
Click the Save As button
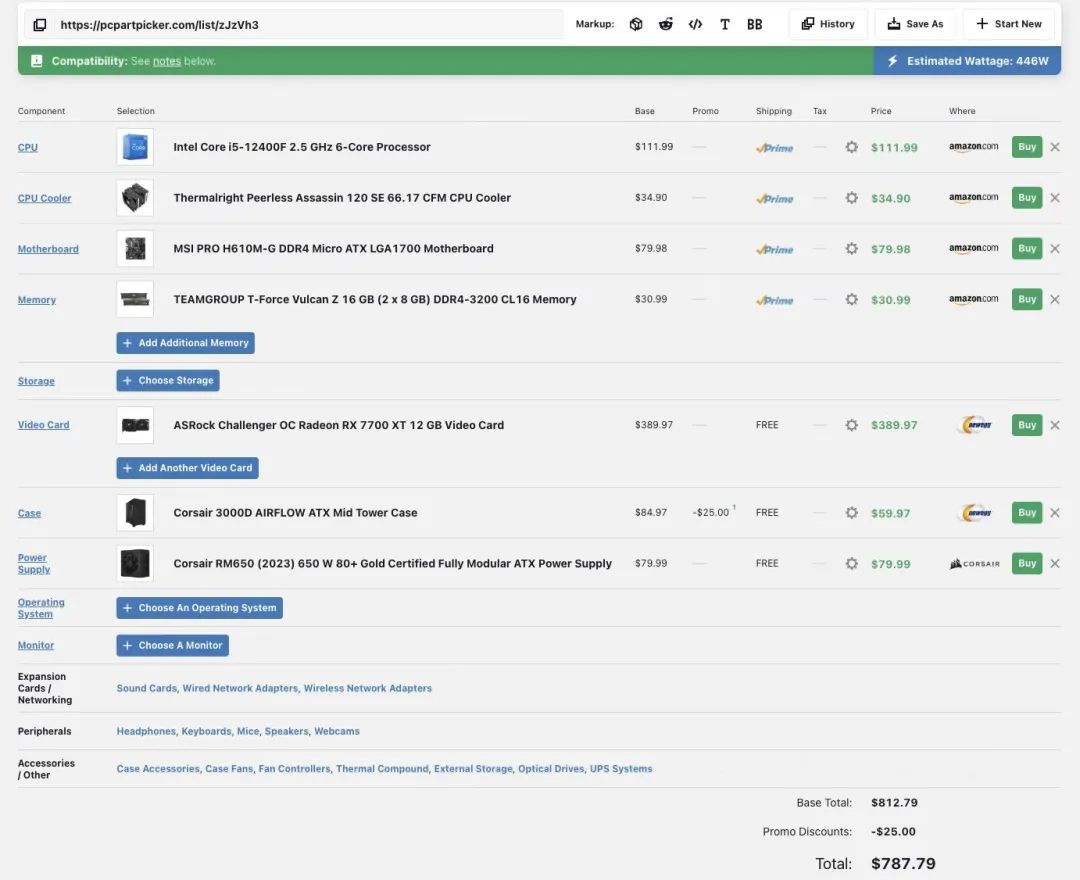point(915,24)
